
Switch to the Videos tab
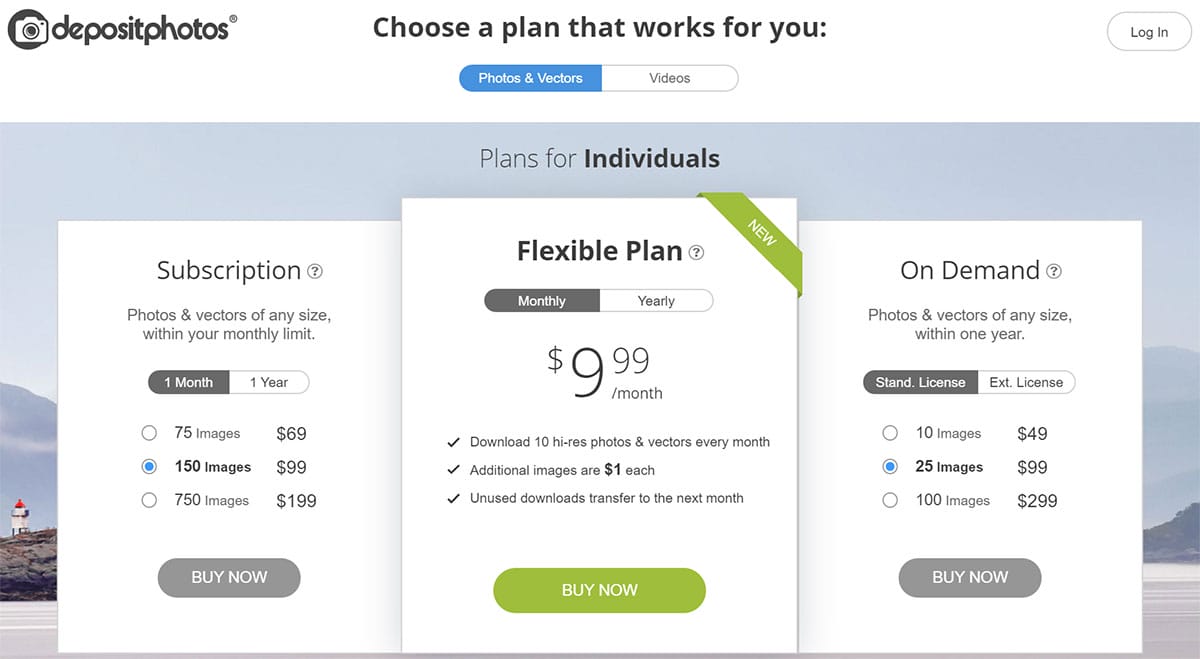click(x=669, y=78)
